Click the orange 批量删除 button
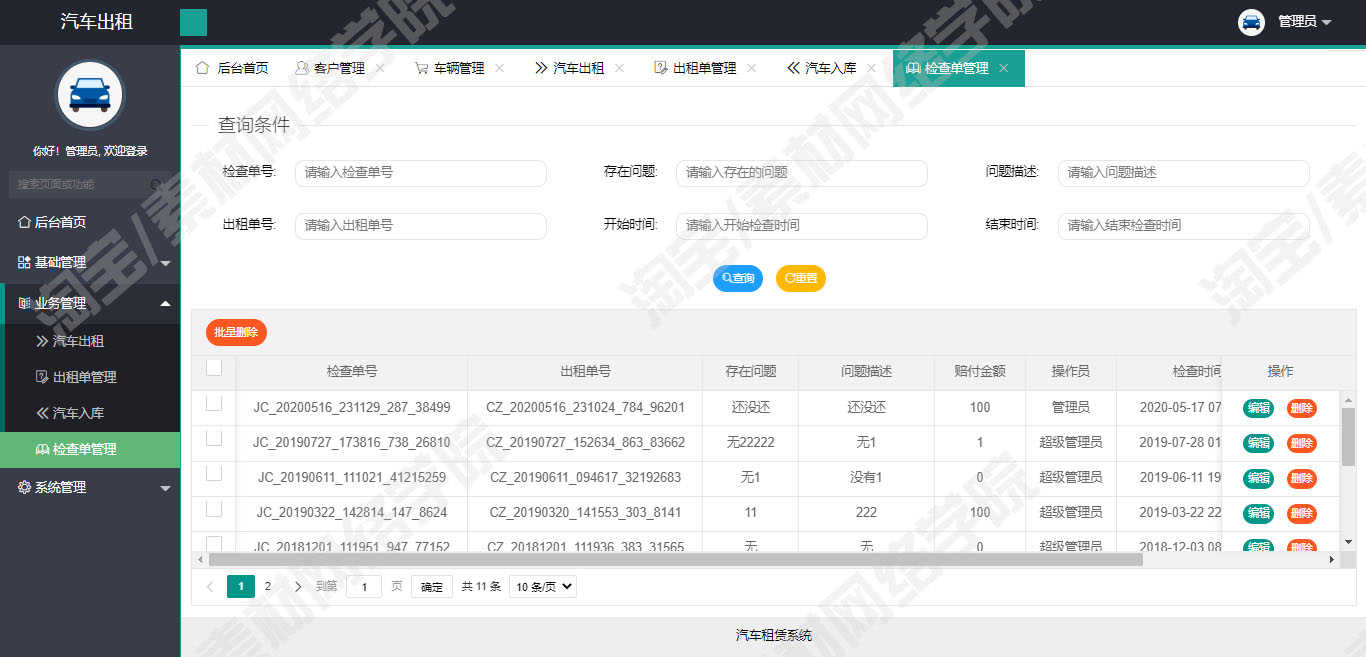Screen dimensions: 1366x657 [x=236, y=332]
